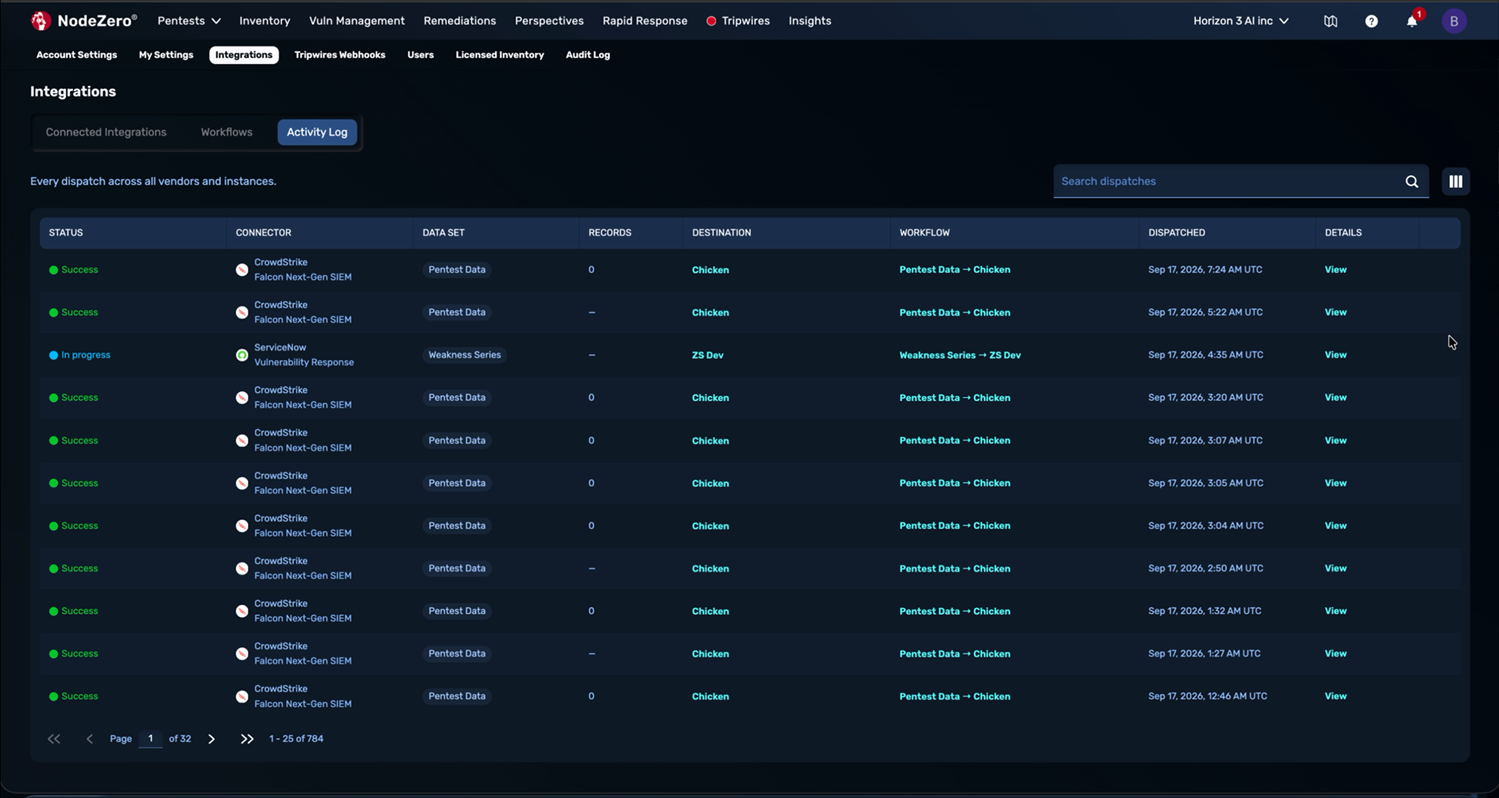View details for 7:24 AM dispatch
Image resolution: width=1499 pixels, height=798 pixels.
pyautogui.click(x=1336, y=270)
